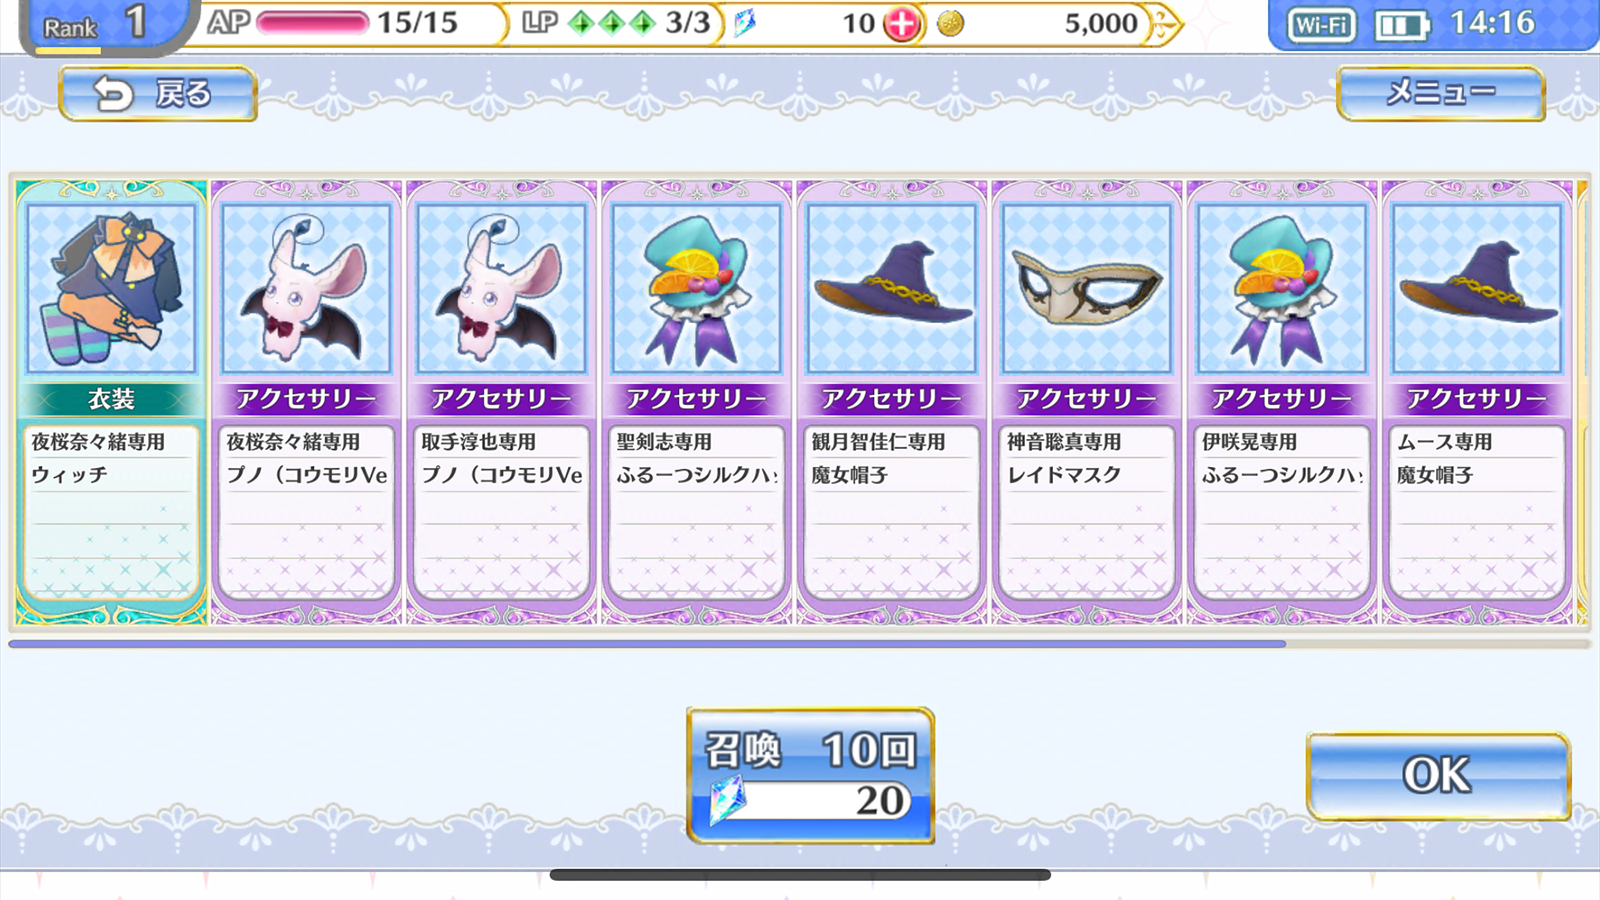1600x900 pixels.
Task: Select the green LP diamond icons
Action: point(612,23)
